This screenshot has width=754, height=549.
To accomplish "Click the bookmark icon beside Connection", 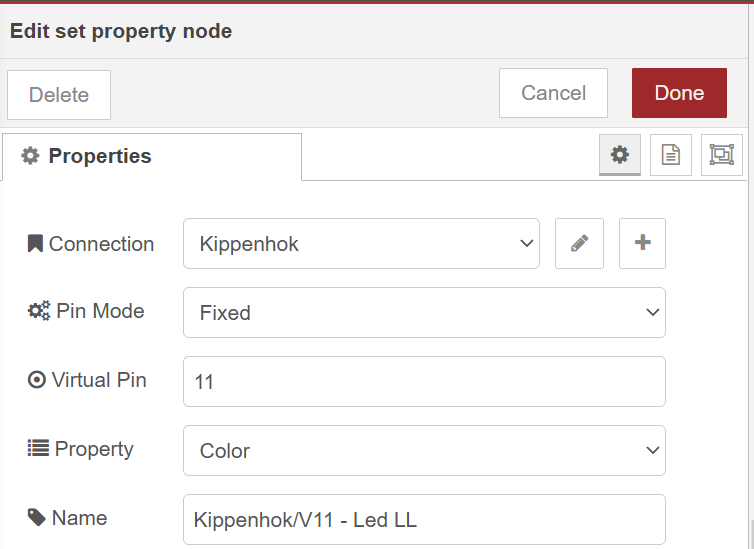I will (x=35, y=244).
